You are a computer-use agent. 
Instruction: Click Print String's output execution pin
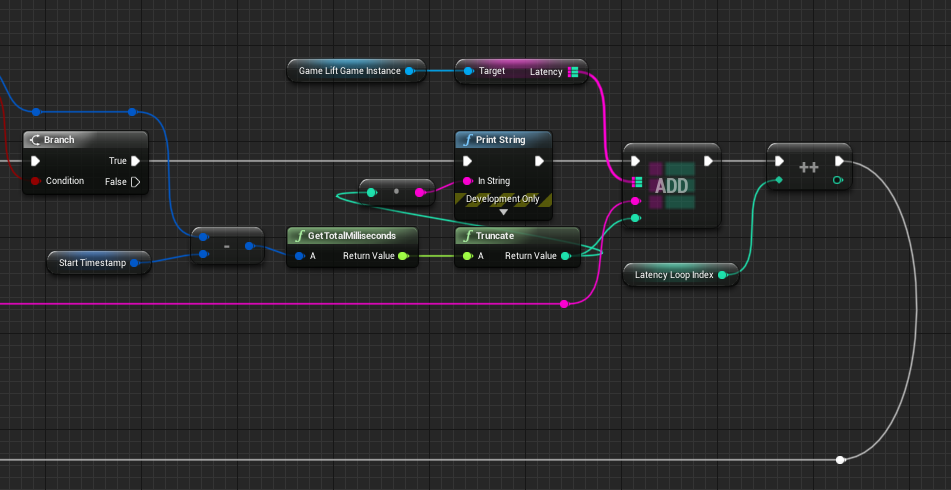(x=539, y=161)
